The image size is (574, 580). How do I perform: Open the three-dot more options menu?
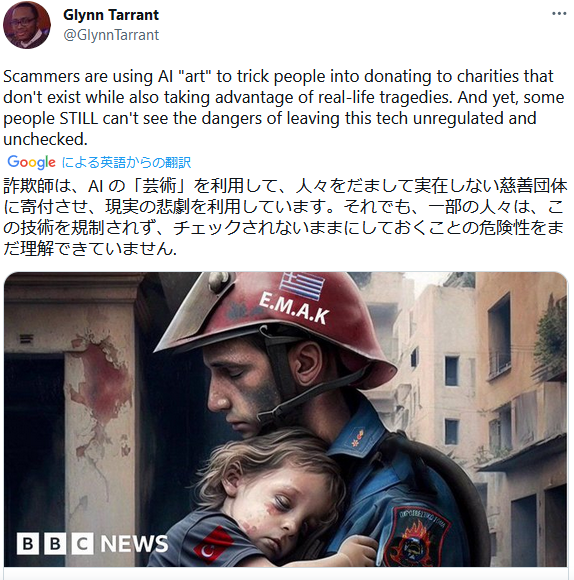(x=559, y=14)
